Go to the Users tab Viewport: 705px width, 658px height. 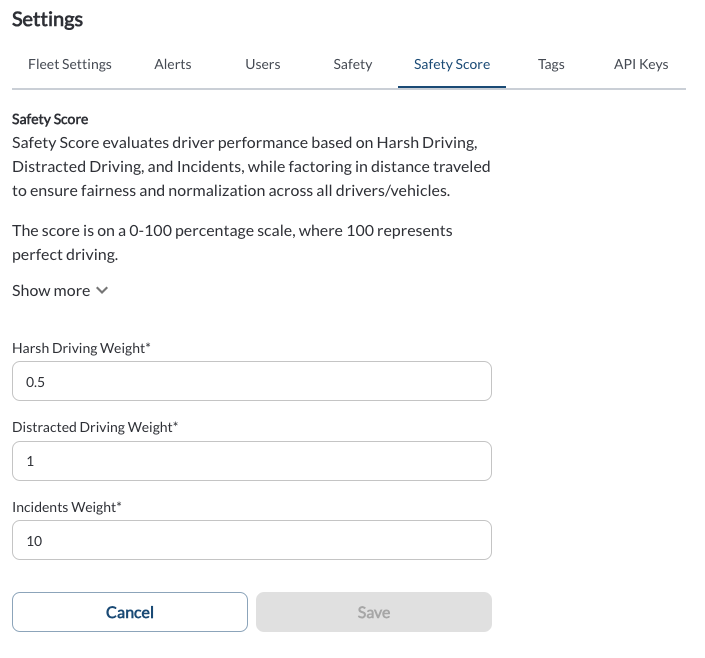pyautogui.click(x=262, y=64)
